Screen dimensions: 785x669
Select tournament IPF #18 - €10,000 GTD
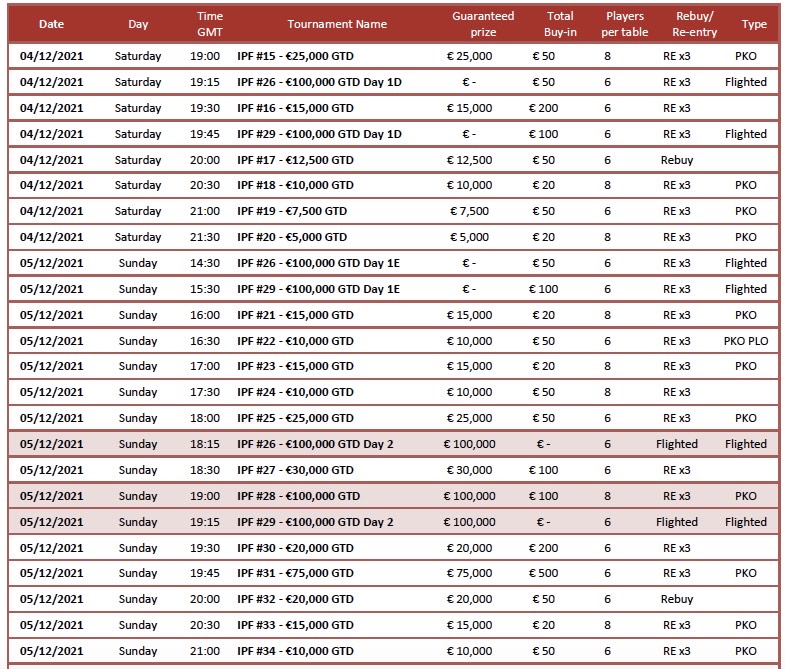tap(295, 185)
